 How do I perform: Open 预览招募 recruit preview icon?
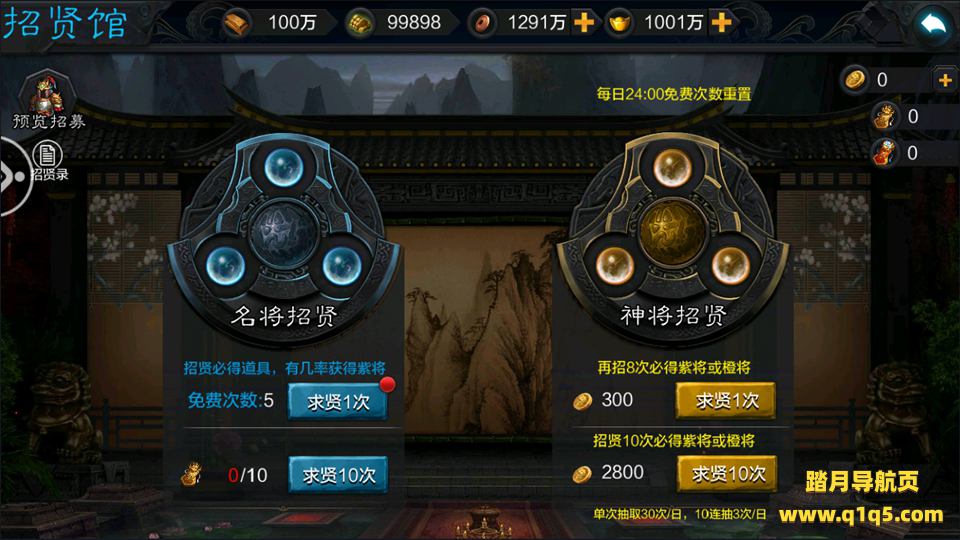(x=48, y=100)
